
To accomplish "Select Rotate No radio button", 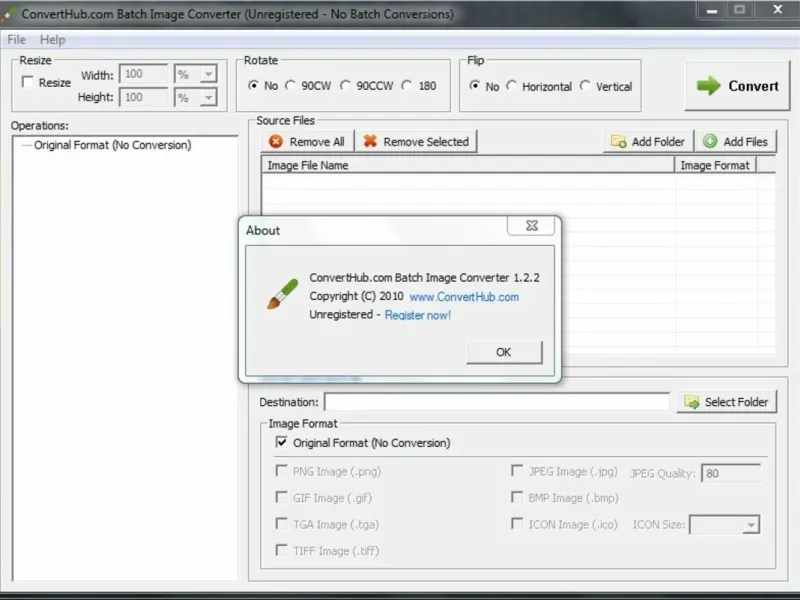I will [x=253, y=85].
